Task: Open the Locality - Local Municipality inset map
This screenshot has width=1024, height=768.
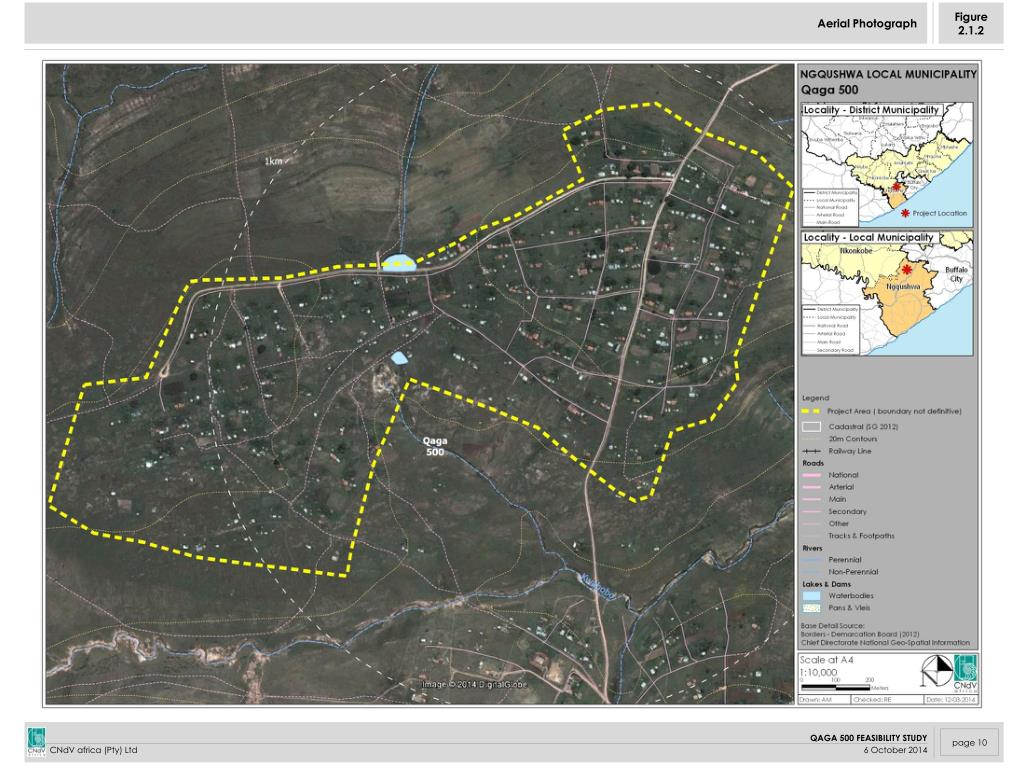Action: (x=888, y=293)
